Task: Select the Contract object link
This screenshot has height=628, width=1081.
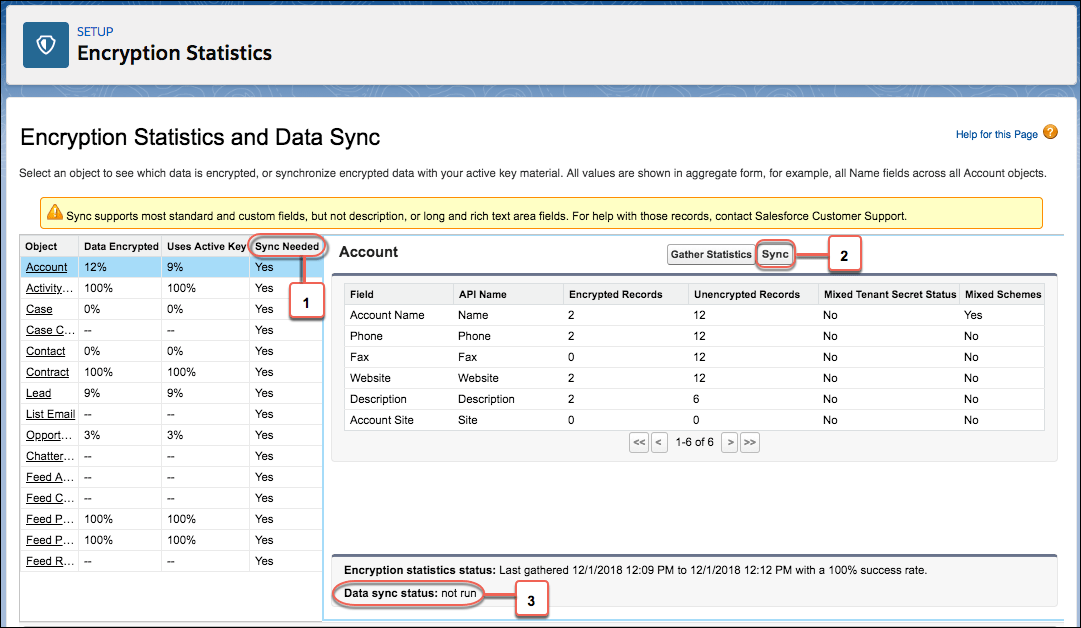Action: (x=48, y=372)
